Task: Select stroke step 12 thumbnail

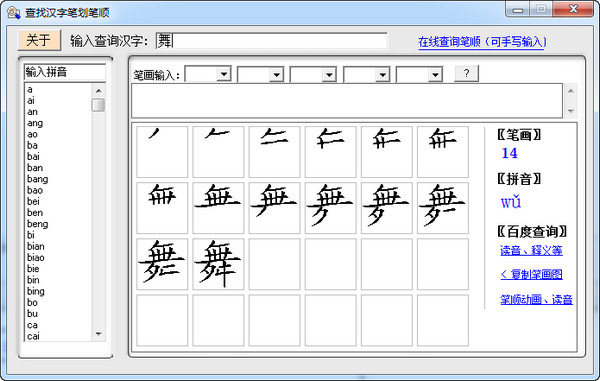Action: [x=443, y=208]
